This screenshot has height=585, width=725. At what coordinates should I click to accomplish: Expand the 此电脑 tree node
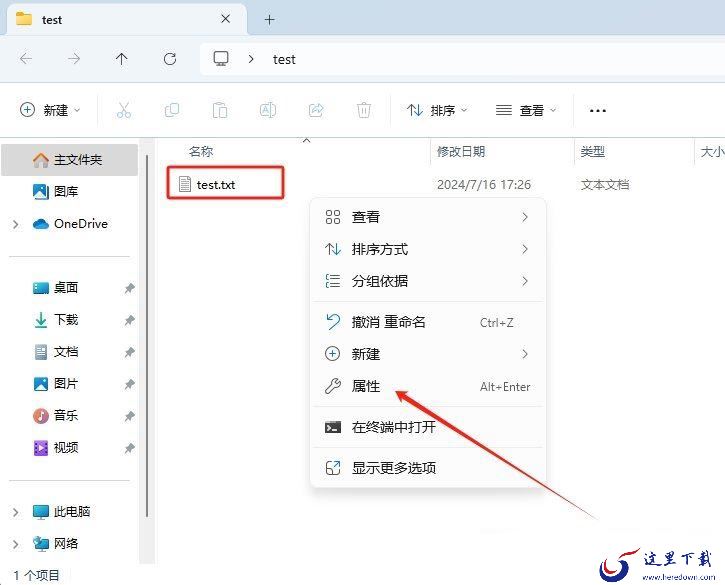click(16, 512)
